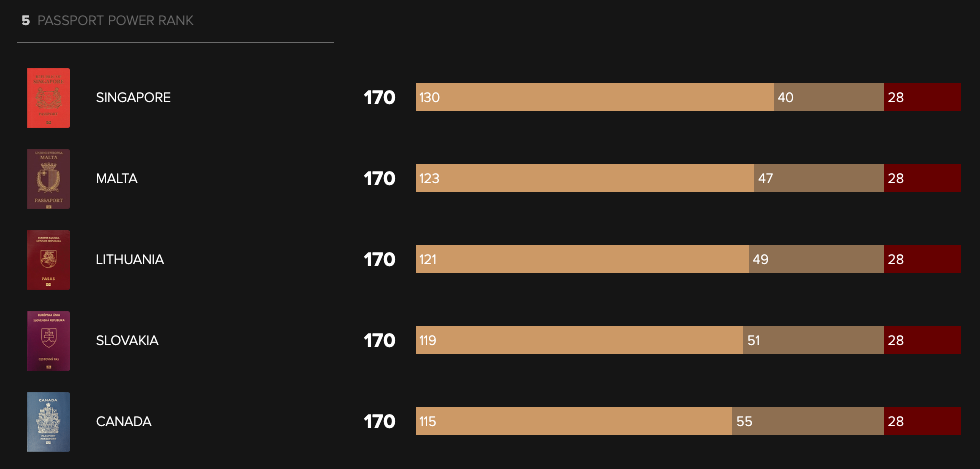This screenshot has width=980, height=469.
Task: Click the Slovakia passport cover icon
Action: [x=49, y=341]
